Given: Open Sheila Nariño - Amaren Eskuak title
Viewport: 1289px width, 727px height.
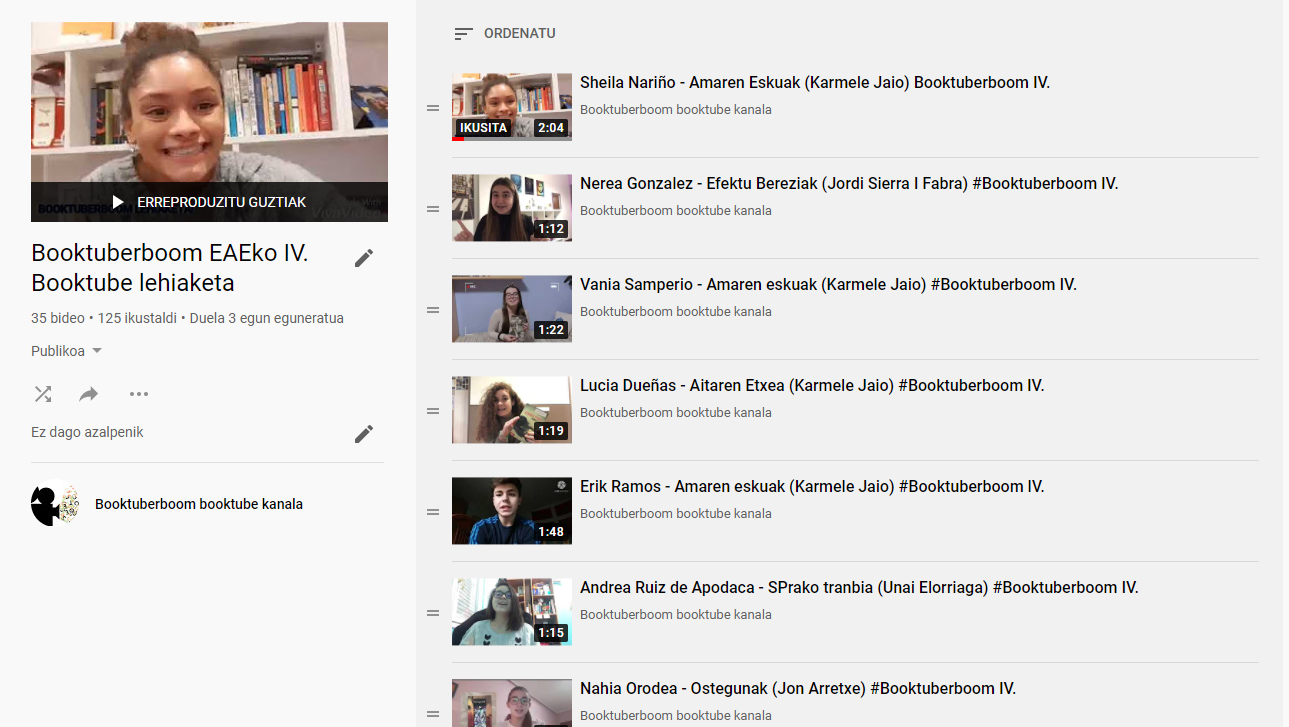Looking at the screenshot, I should [815, 83].
